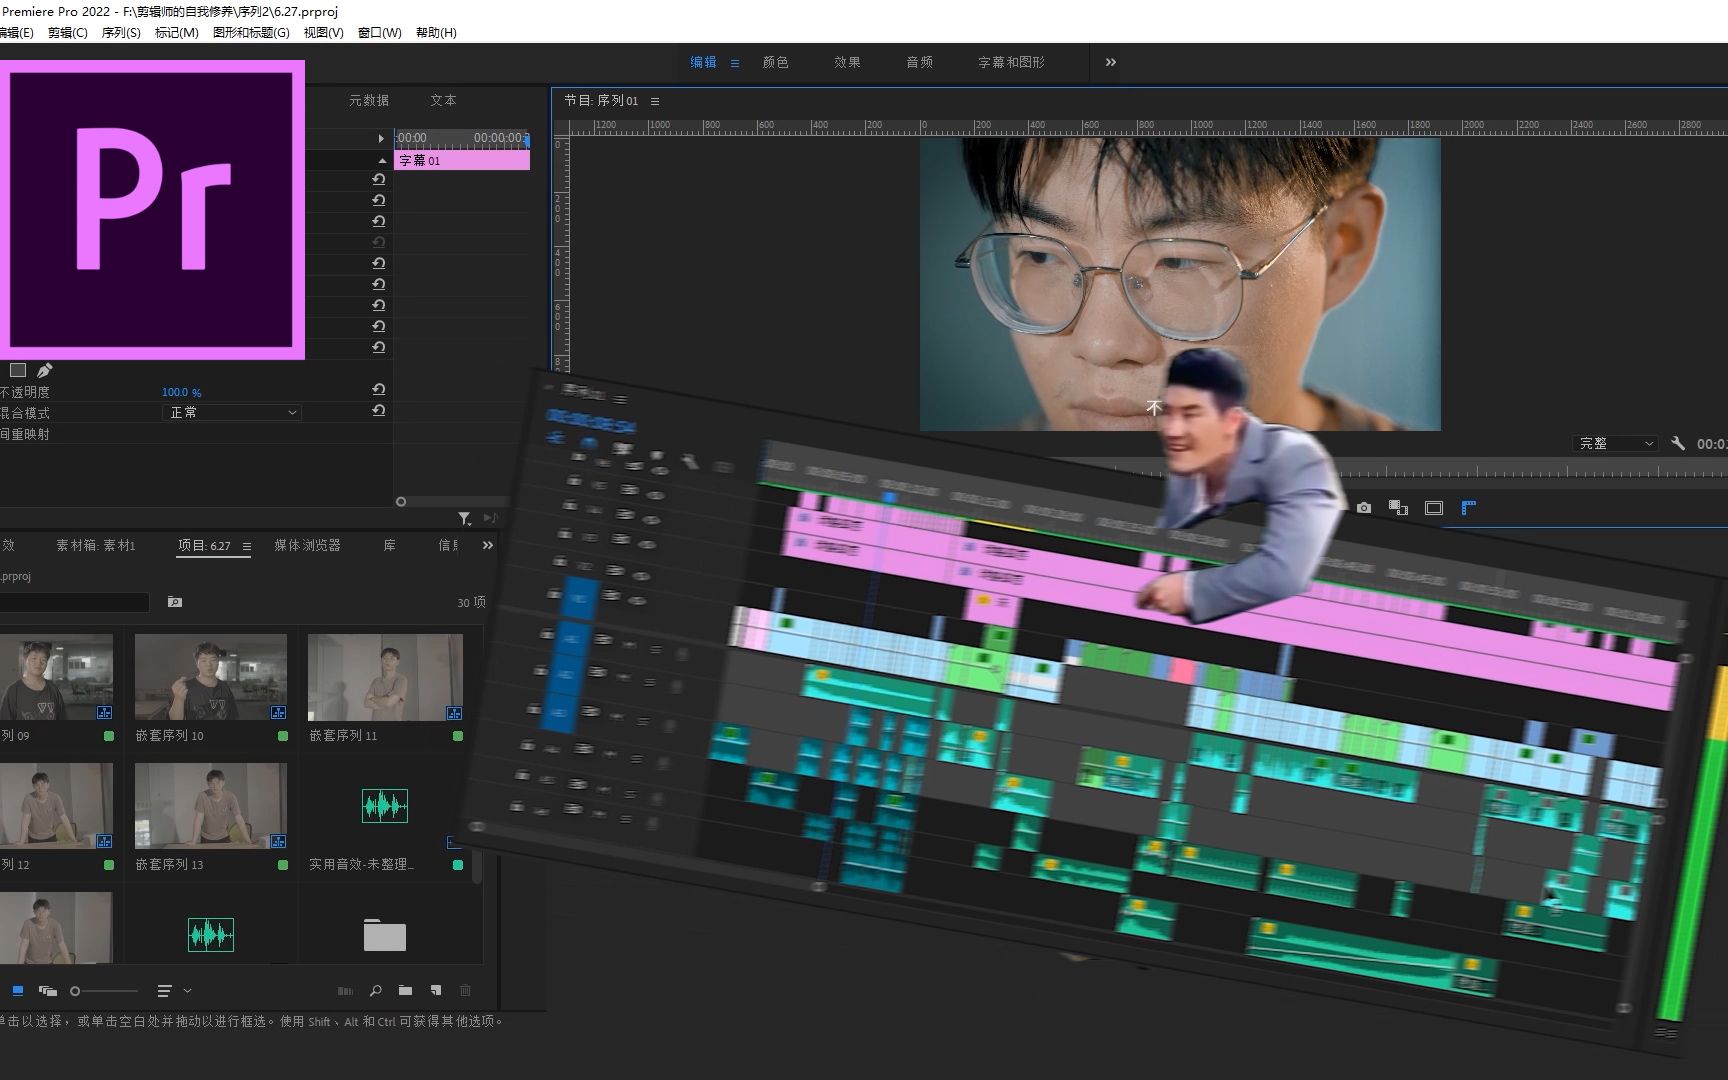Switch to 颜色 workspace
This screenshot has height=1080, width=1728.
point(775,62)
